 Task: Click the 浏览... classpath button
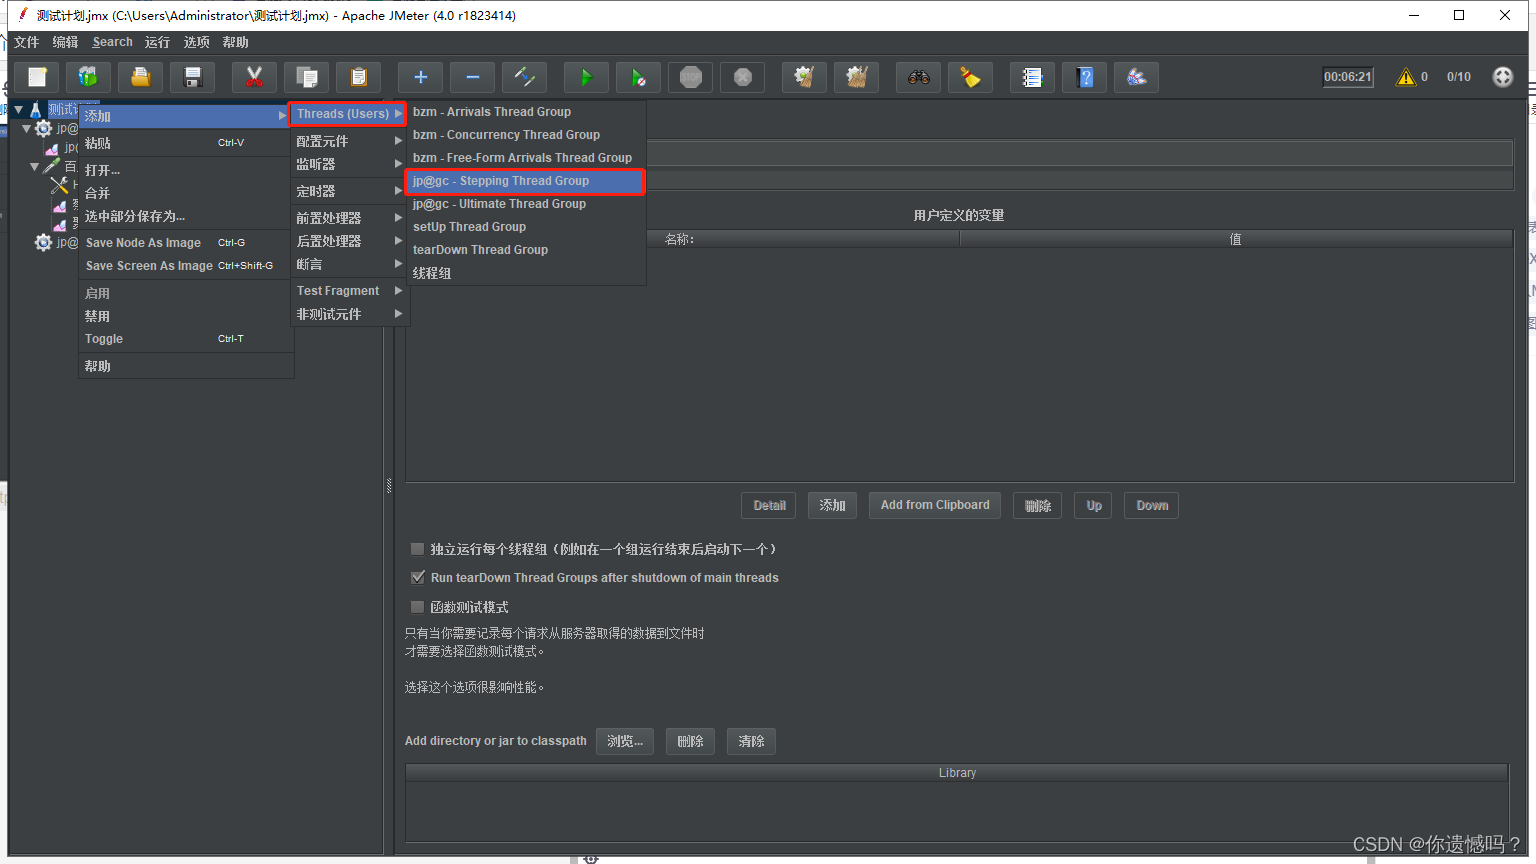625,741
